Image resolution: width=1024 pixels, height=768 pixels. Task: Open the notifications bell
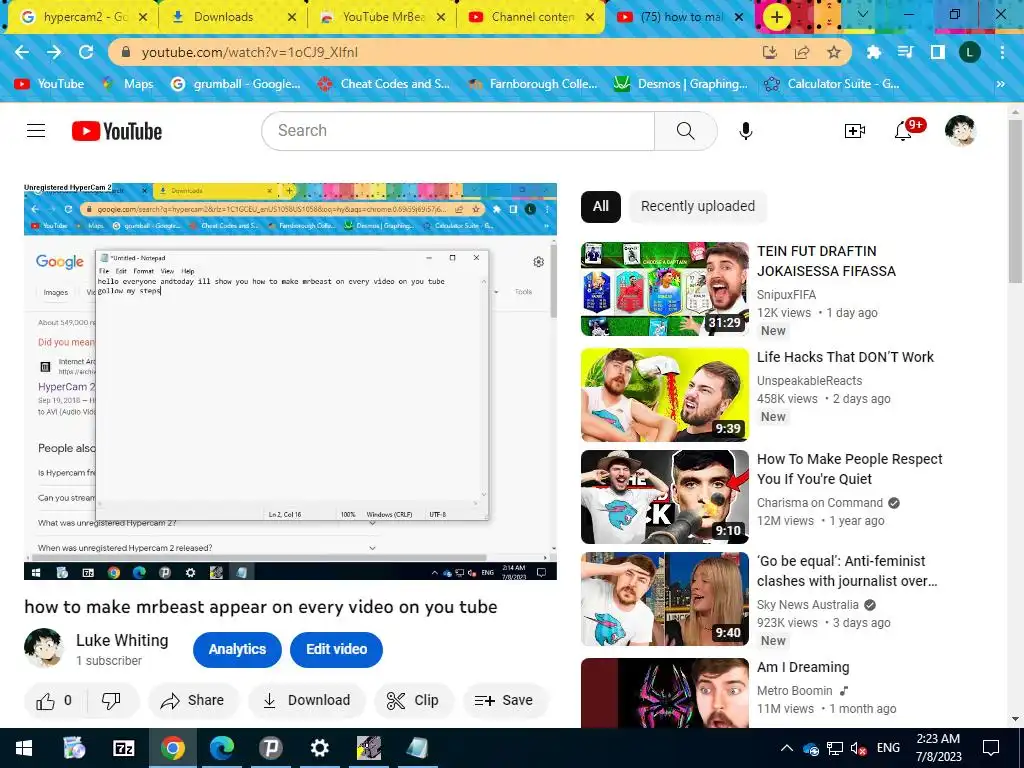[x=903, y=131]
